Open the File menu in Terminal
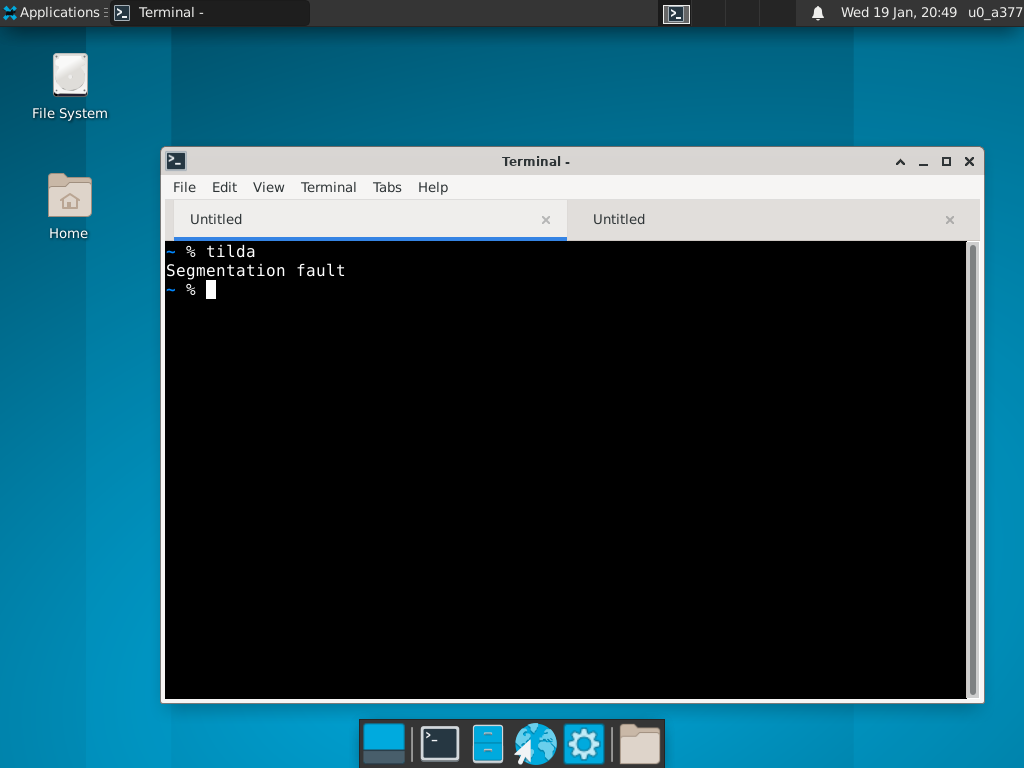 (184, 187)
